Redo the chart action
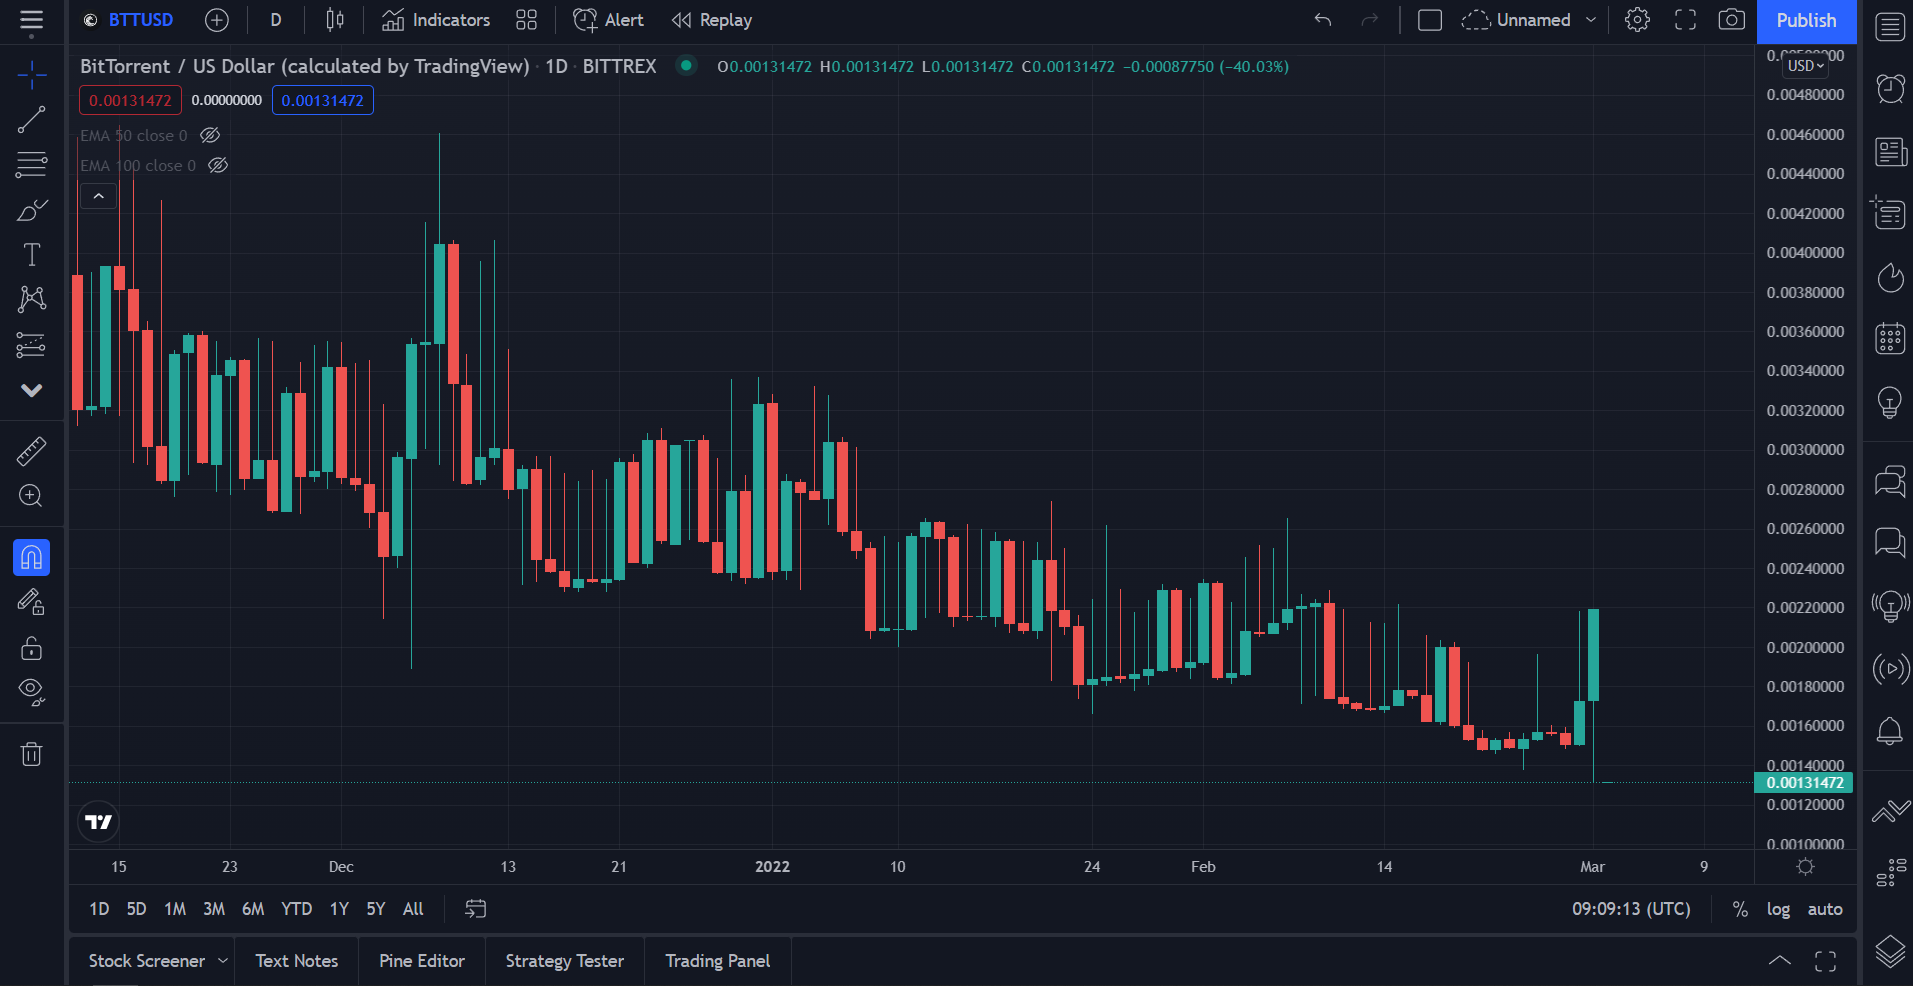 click(1370, 20)
